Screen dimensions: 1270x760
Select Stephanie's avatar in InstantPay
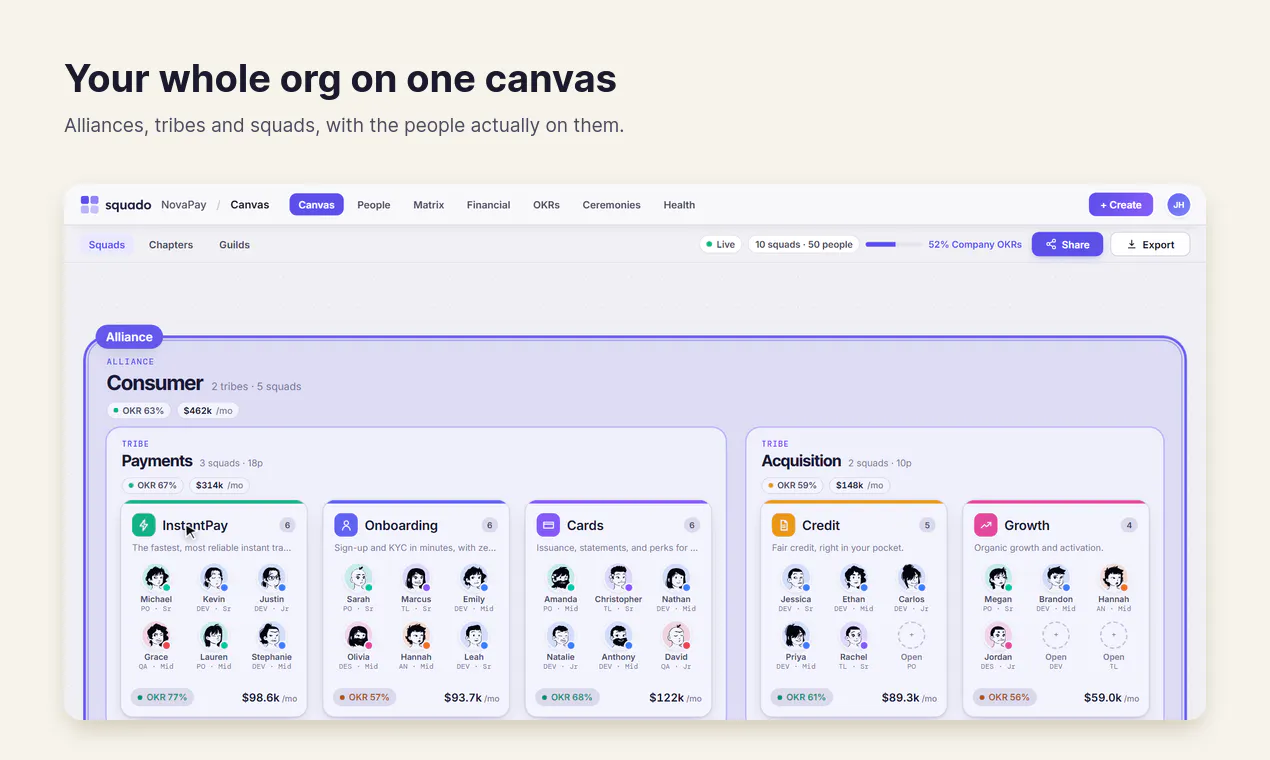(272, 635)
